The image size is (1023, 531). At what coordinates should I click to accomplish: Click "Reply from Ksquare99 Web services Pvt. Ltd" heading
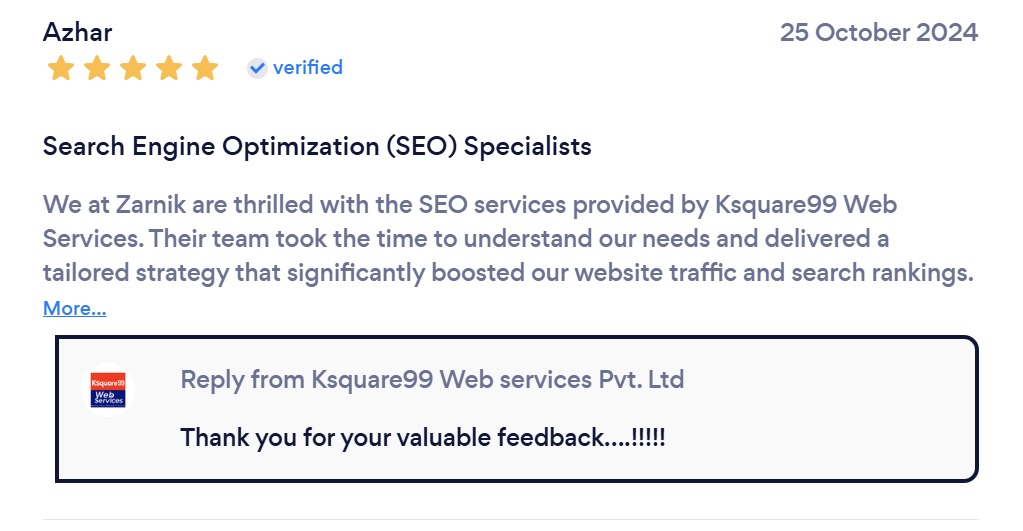click(x=432, y=380)
